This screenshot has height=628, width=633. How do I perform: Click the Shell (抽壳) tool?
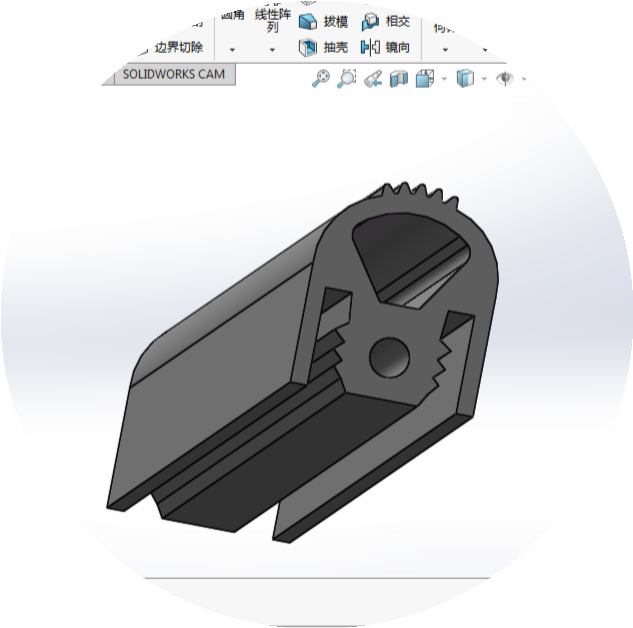pyautogui.click(x=323, y=47)
